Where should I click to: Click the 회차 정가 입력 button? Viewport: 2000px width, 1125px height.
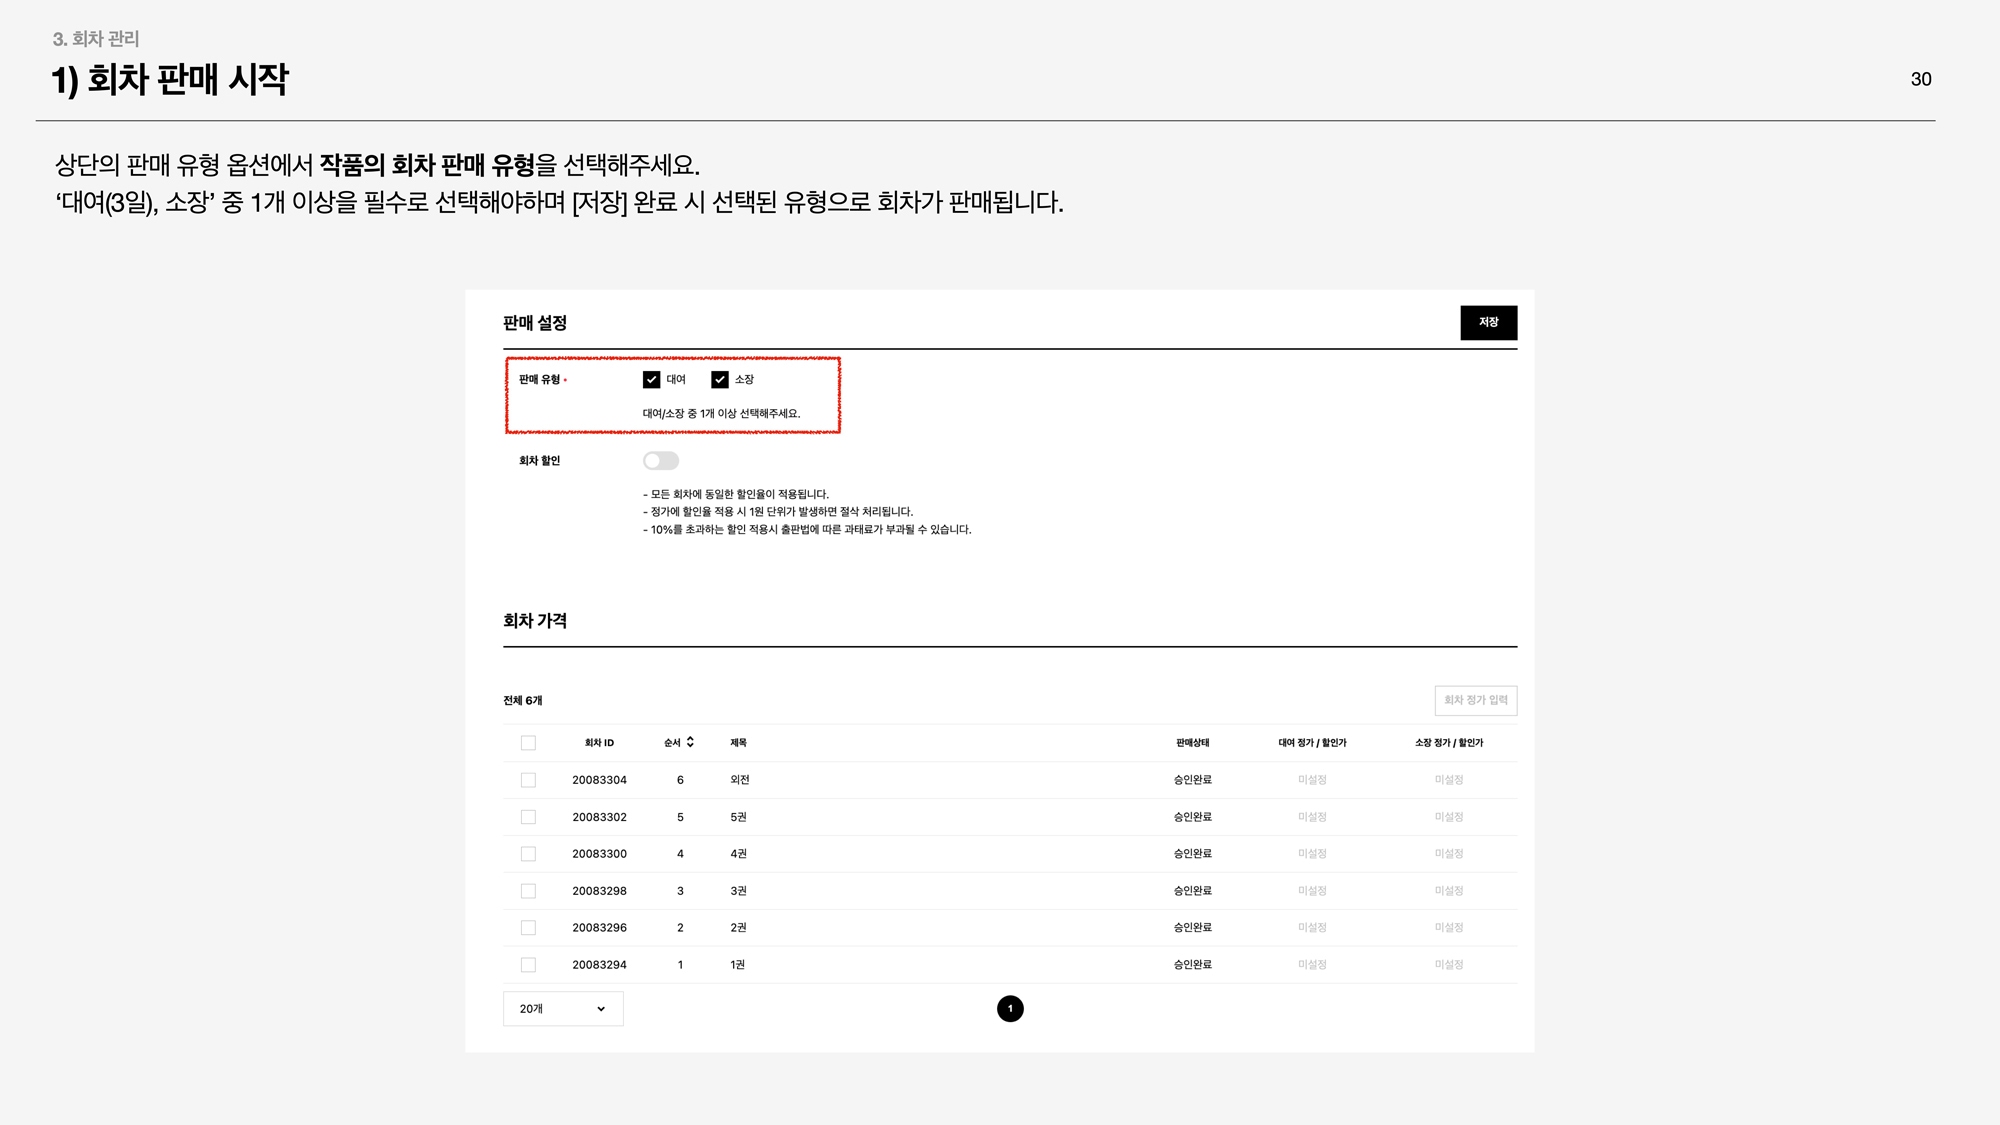coord(1476,700)
